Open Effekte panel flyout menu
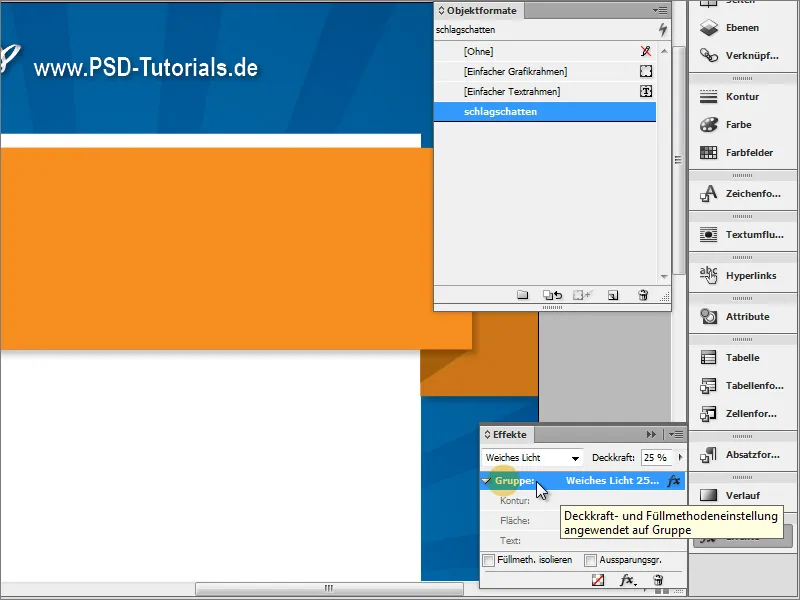This screenshot has width=800, height=600. point(676,435)
